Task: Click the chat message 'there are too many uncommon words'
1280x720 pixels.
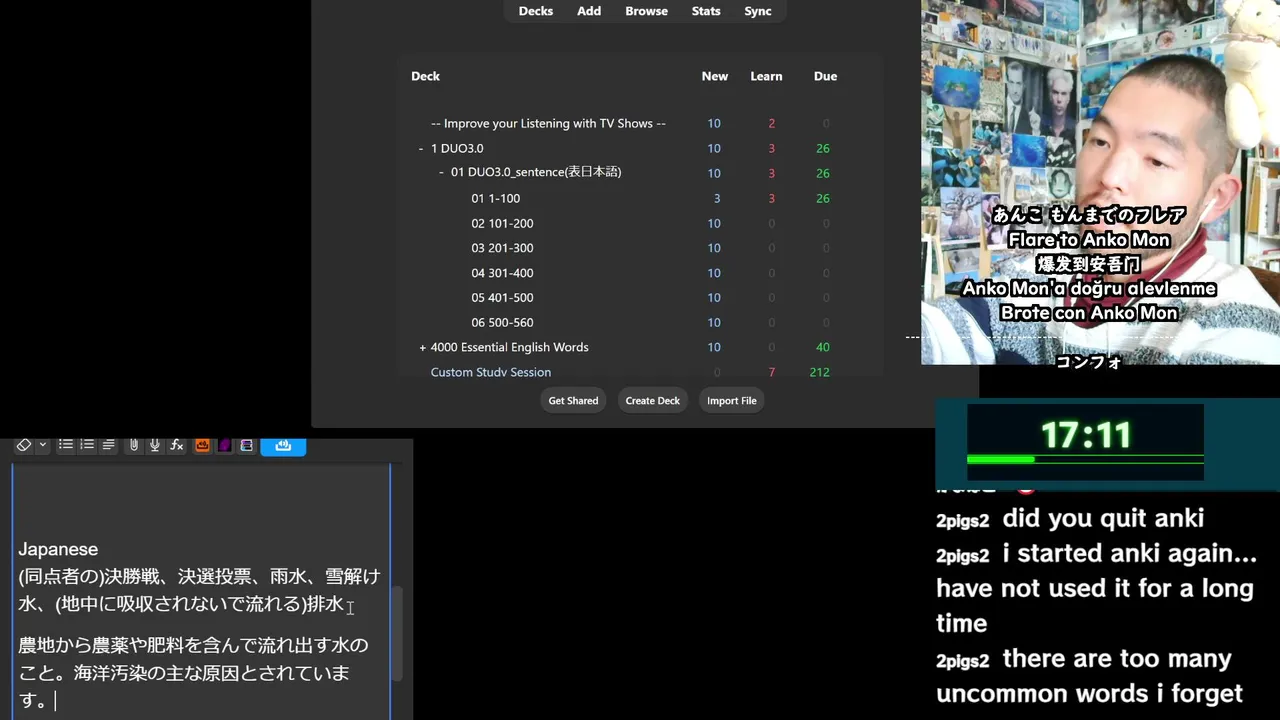Action: coord(1090,676)
